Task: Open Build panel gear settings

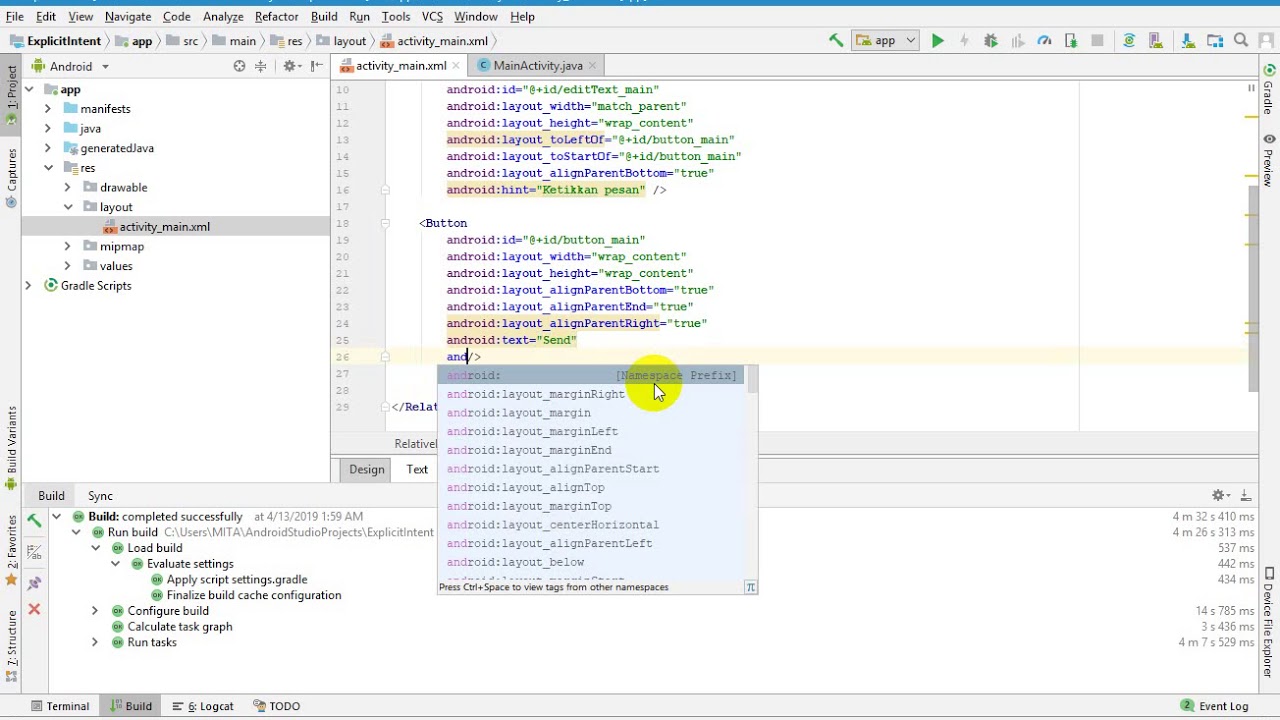Action: coord(1220,495)
